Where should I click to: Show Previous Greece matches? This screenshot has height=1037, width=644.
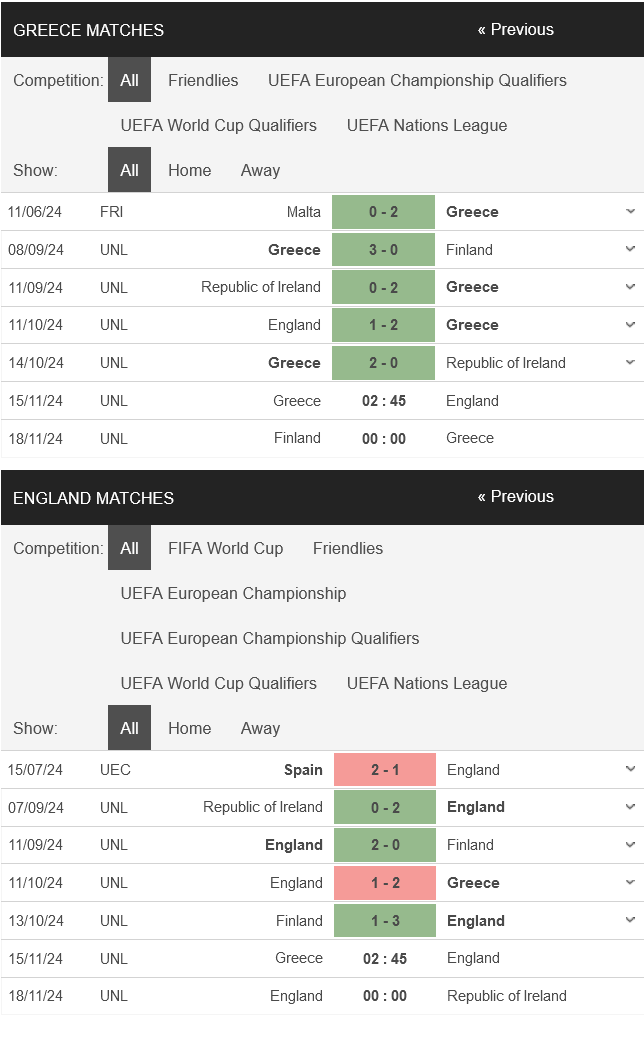coord(516,30)
